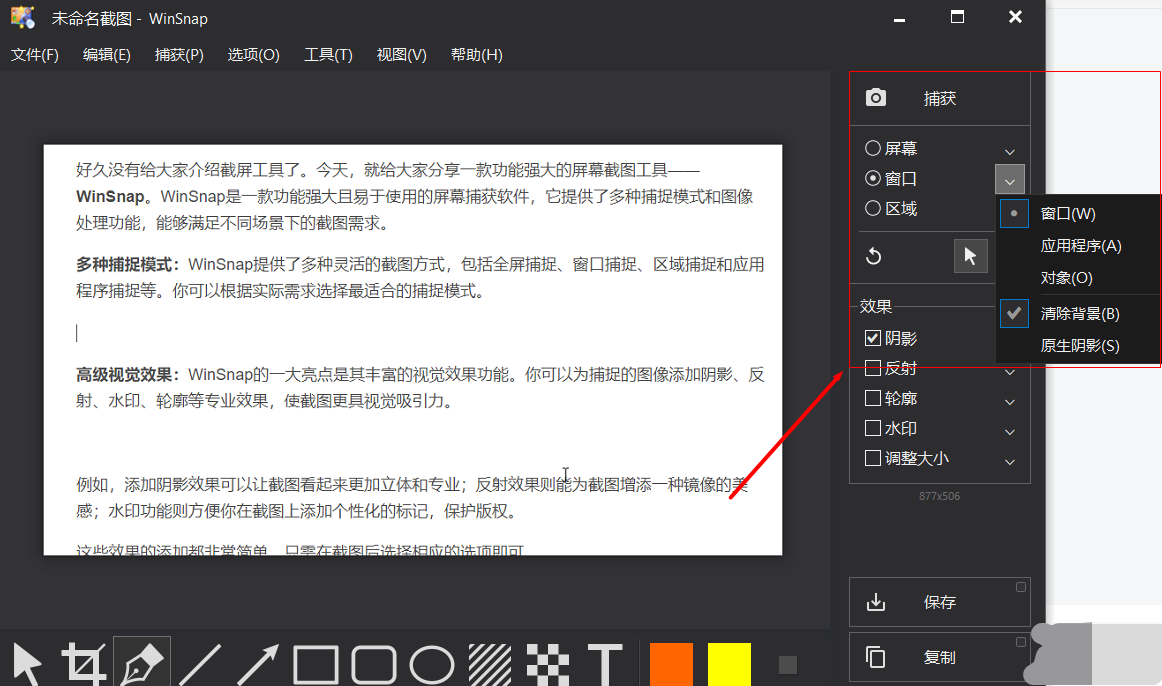The image size is (1162, 686).
Task: Maximize the WinSnap window
Action: point(957,17)
